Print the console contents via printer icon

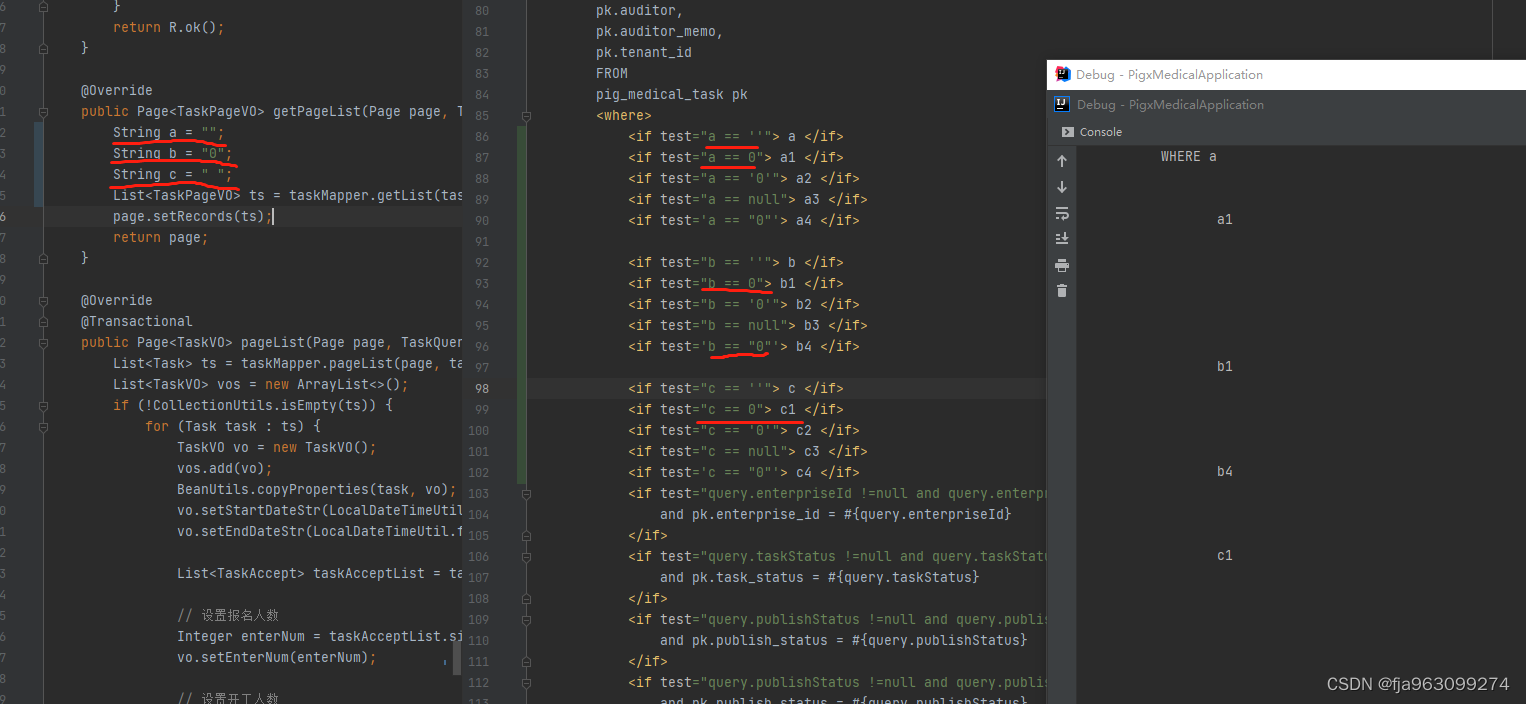pos(1061,265)
